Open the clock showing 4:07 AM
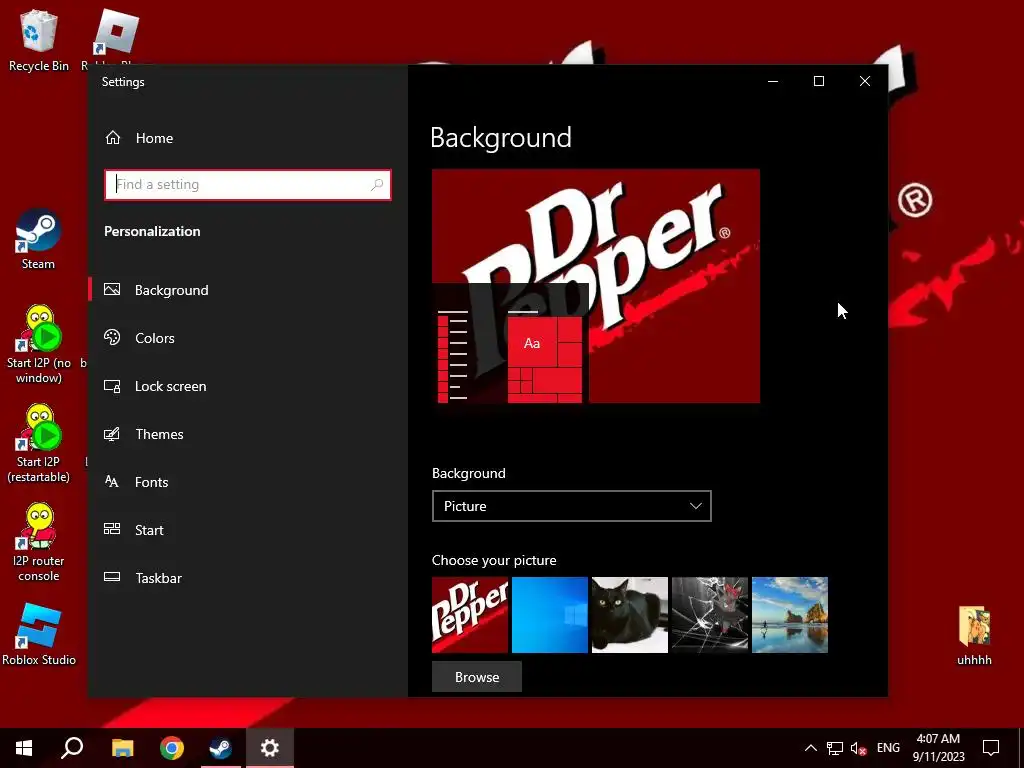This screenshot has width=1024, height=768. (938, 748)
